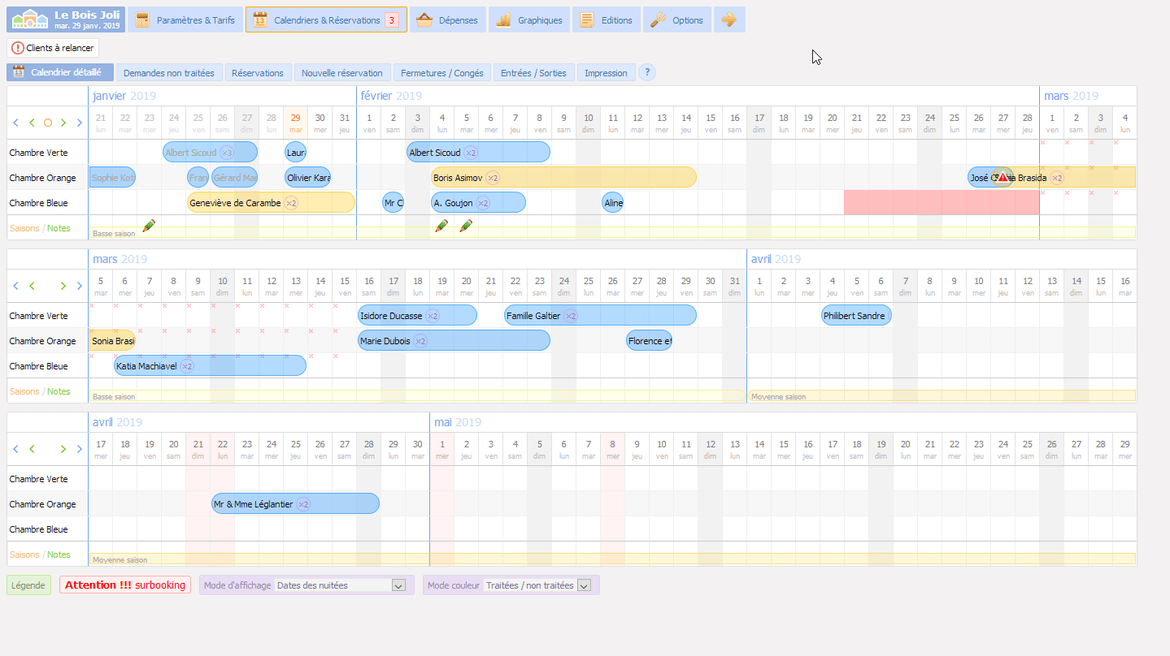Click the blue question mark help icon
This screenshot has width=1170, height=656.
tap(647, 73)
